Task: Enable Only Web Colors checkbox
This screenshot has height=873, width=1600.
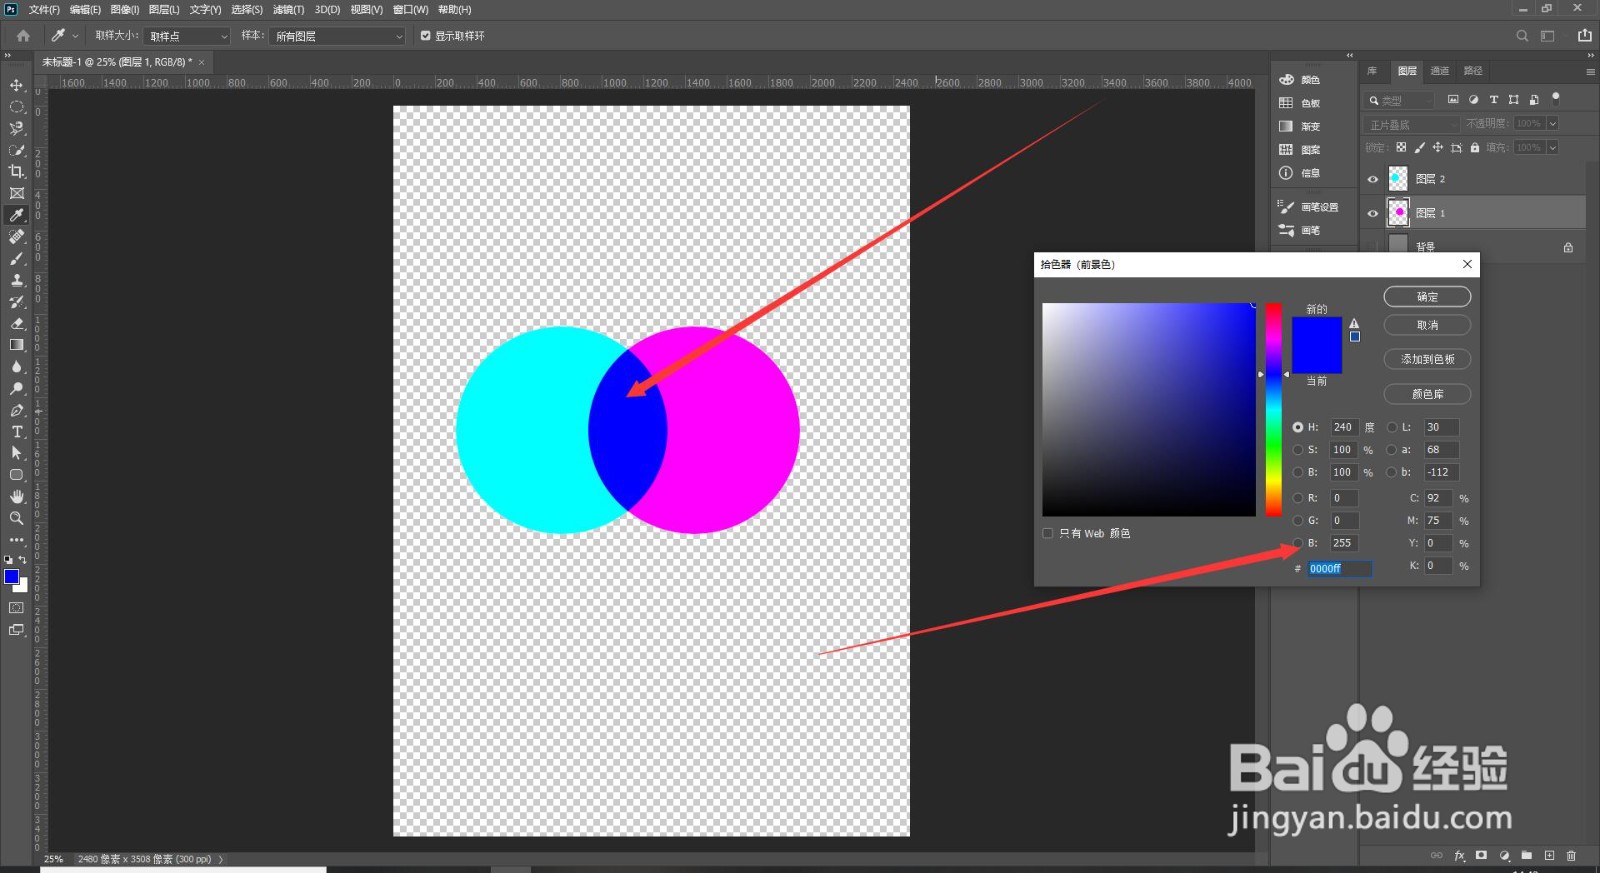Action: [1048, 533]
